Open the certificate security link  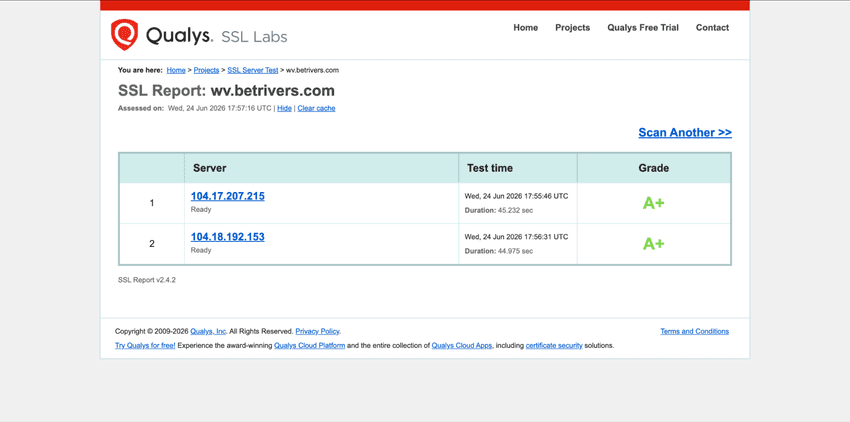coord(554,346)
